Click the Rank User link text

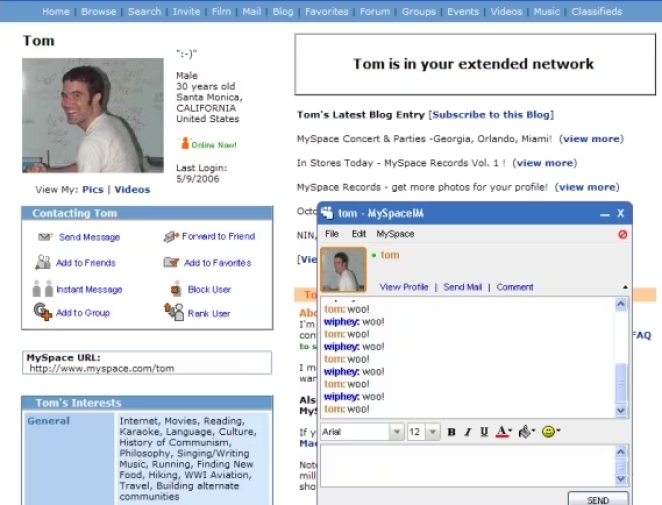[x=209, y=313]
